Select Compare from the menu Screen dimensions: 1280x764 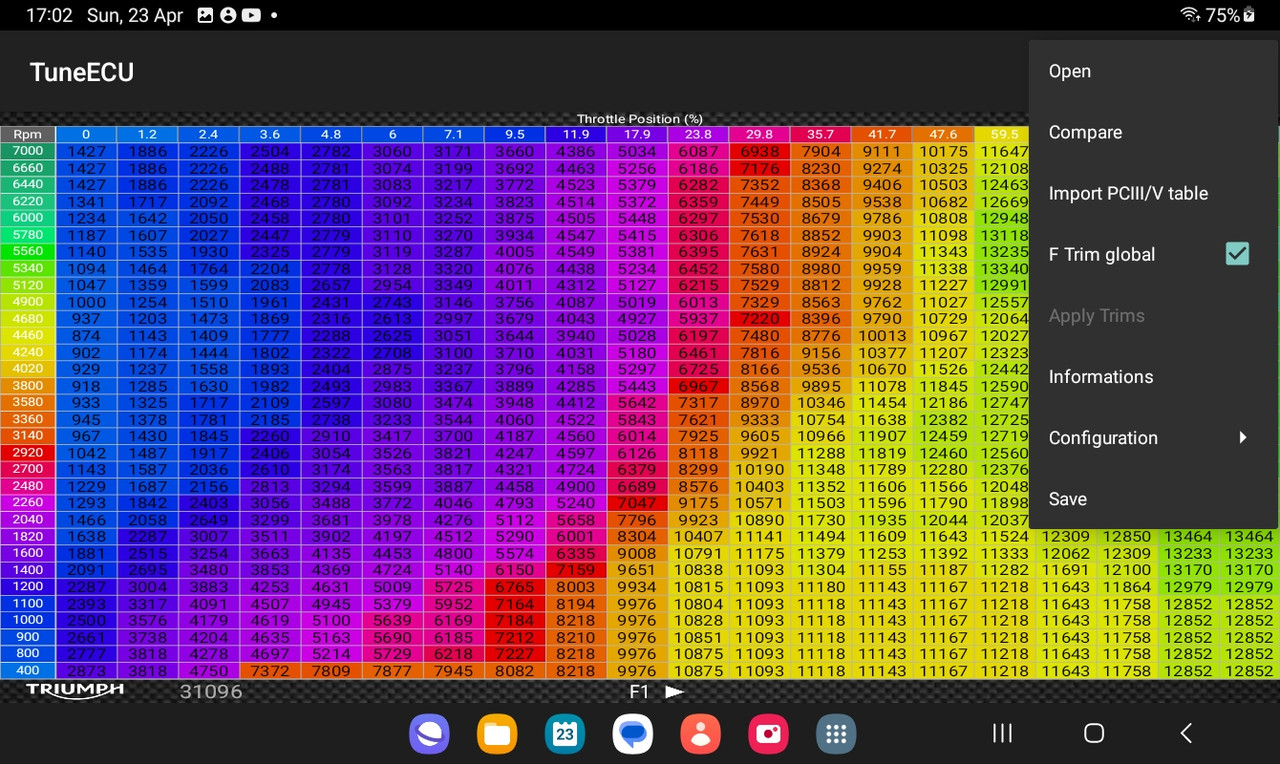[x=1085, y=132]
